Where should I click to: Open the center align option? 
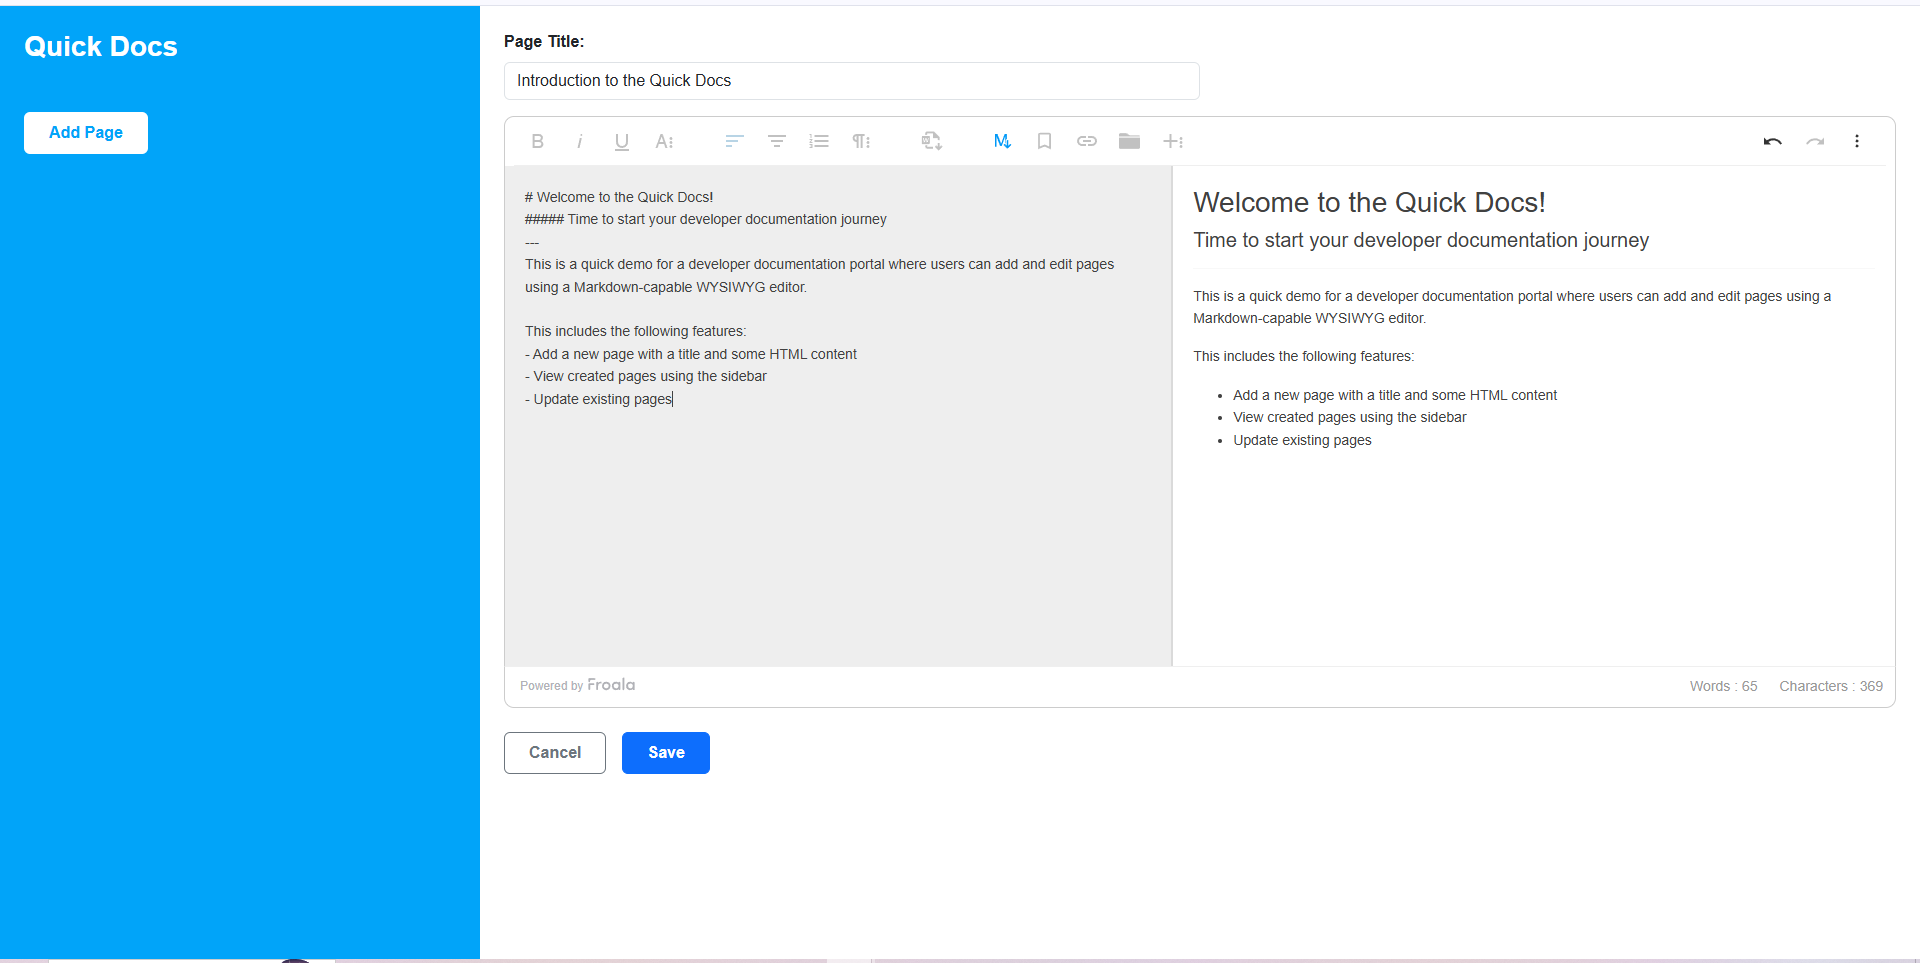[x=776, y=141]
